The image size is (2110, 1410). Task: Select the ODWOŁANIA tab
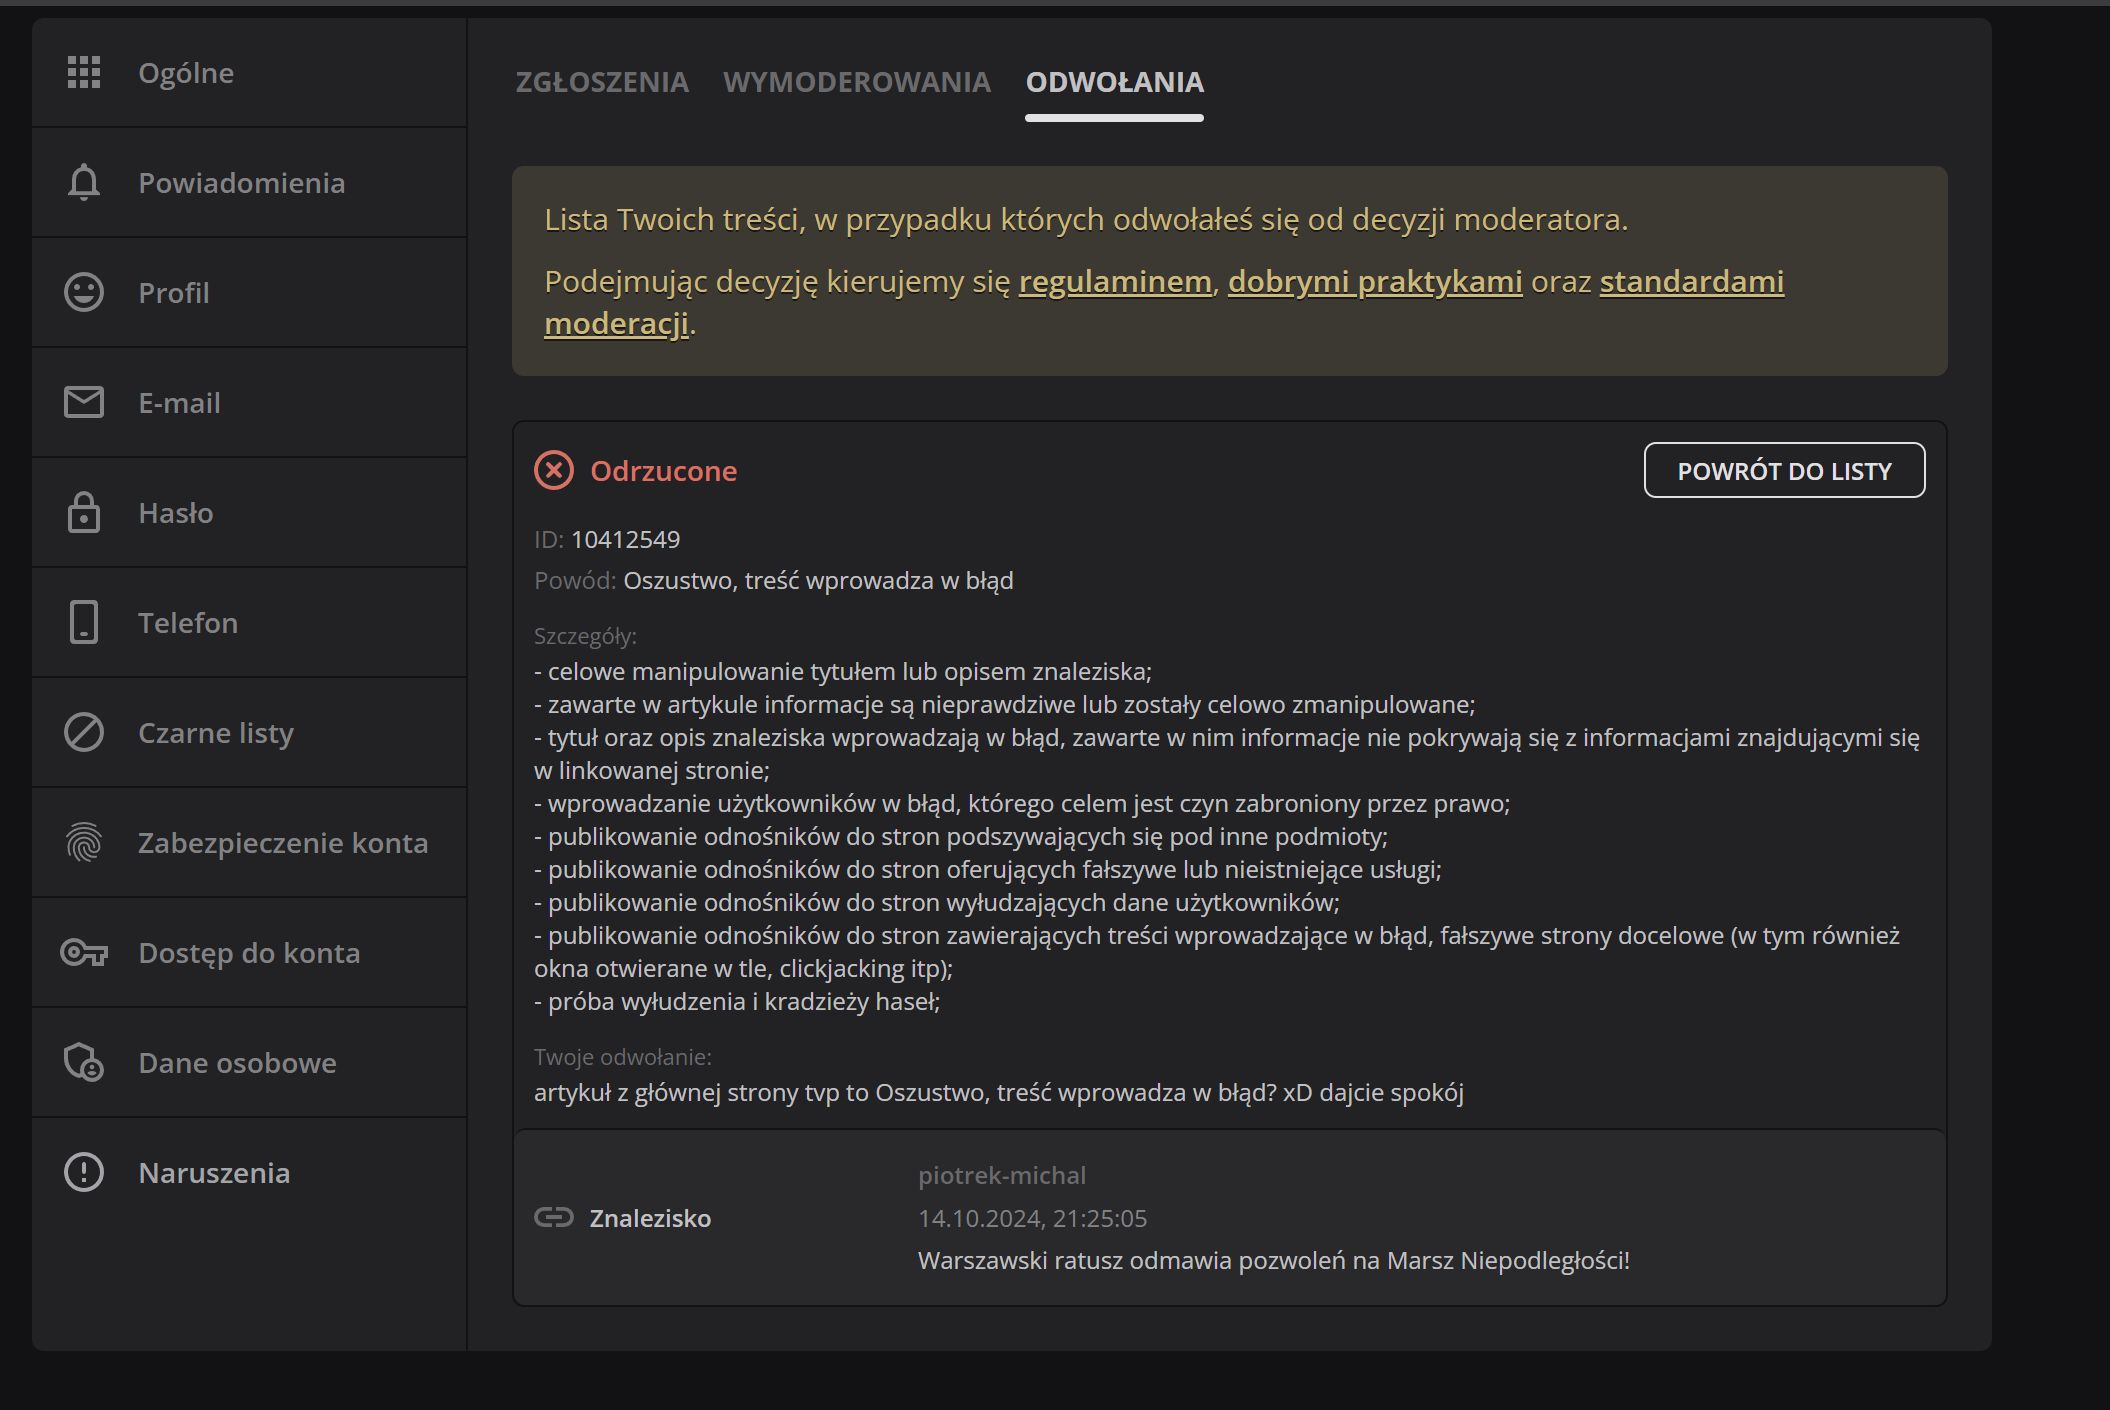pos(1114,82)
